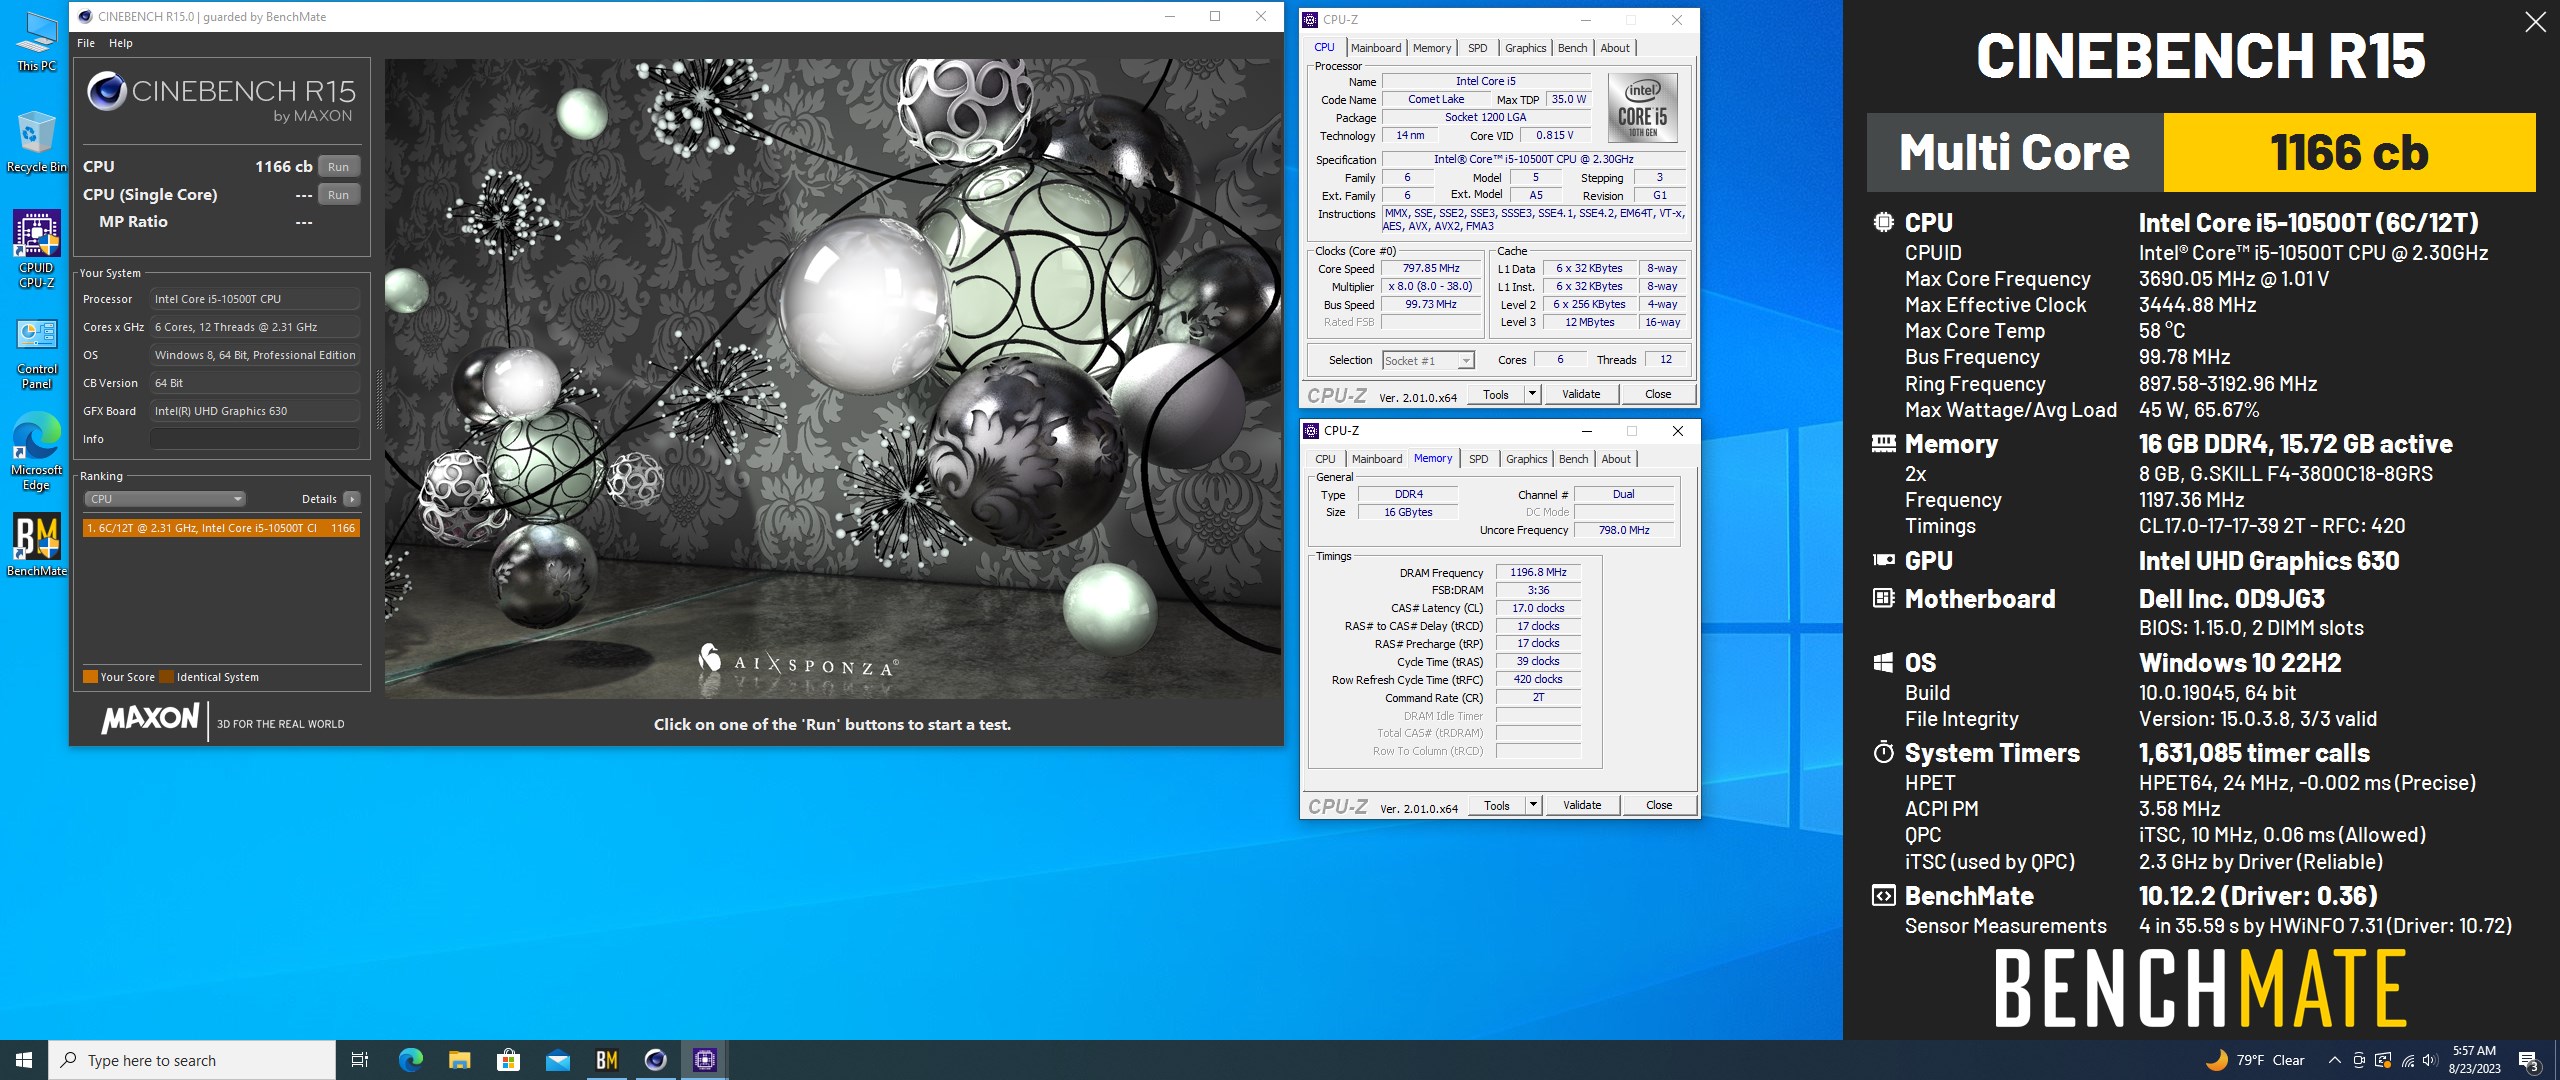The image size is (2560, 1080).
Task: Click the taskbar search box
Action: [192, 1060]
